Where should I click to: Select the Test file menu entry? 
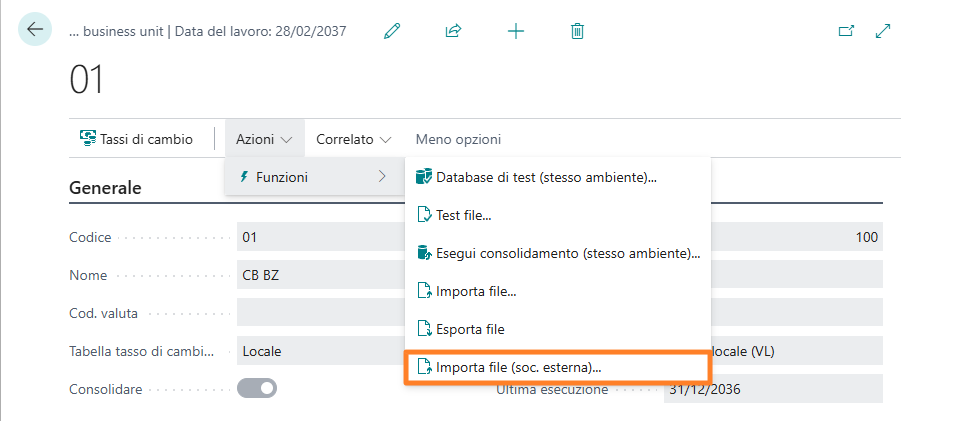coord(464,215)
